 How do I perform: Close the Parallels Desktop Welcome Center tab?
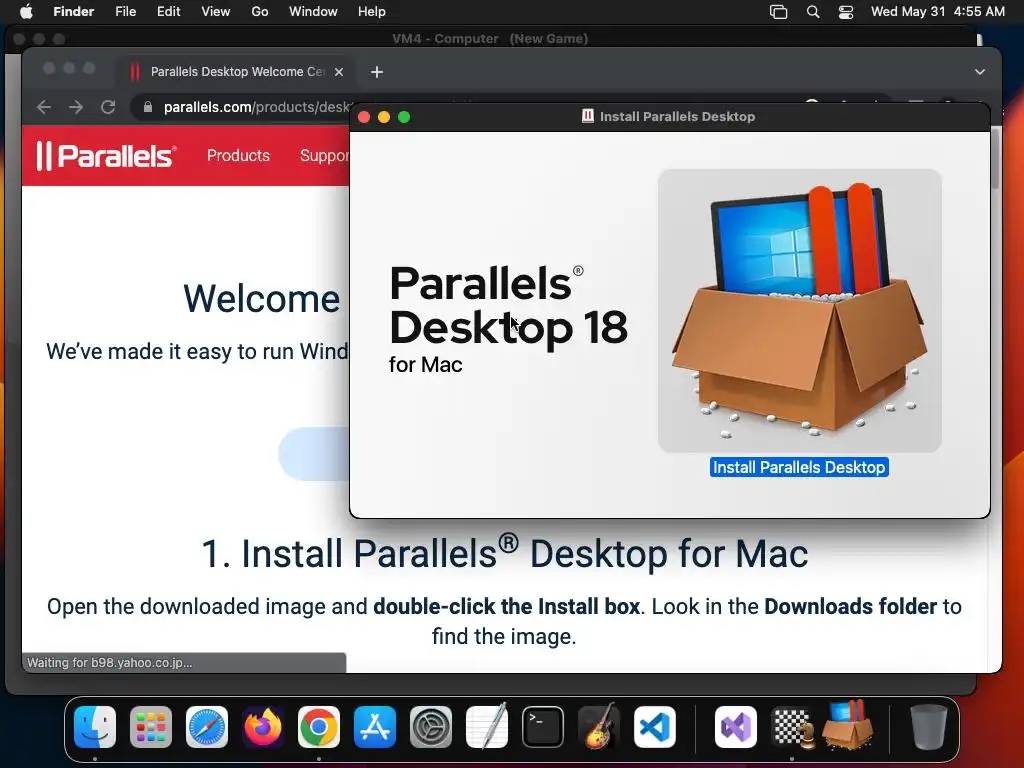pos(339,72)
